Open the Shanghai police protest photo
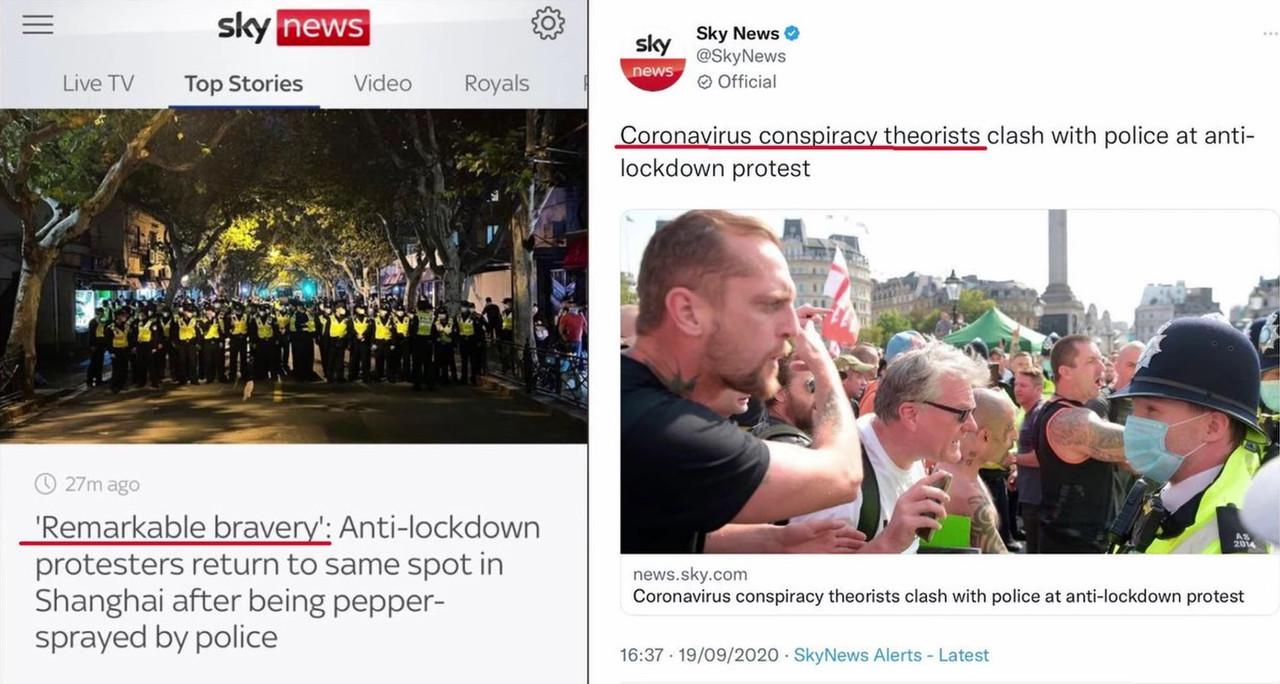The width and height of the screenshot is (1280, 684). pyautogui.click(x=294, y=276)
